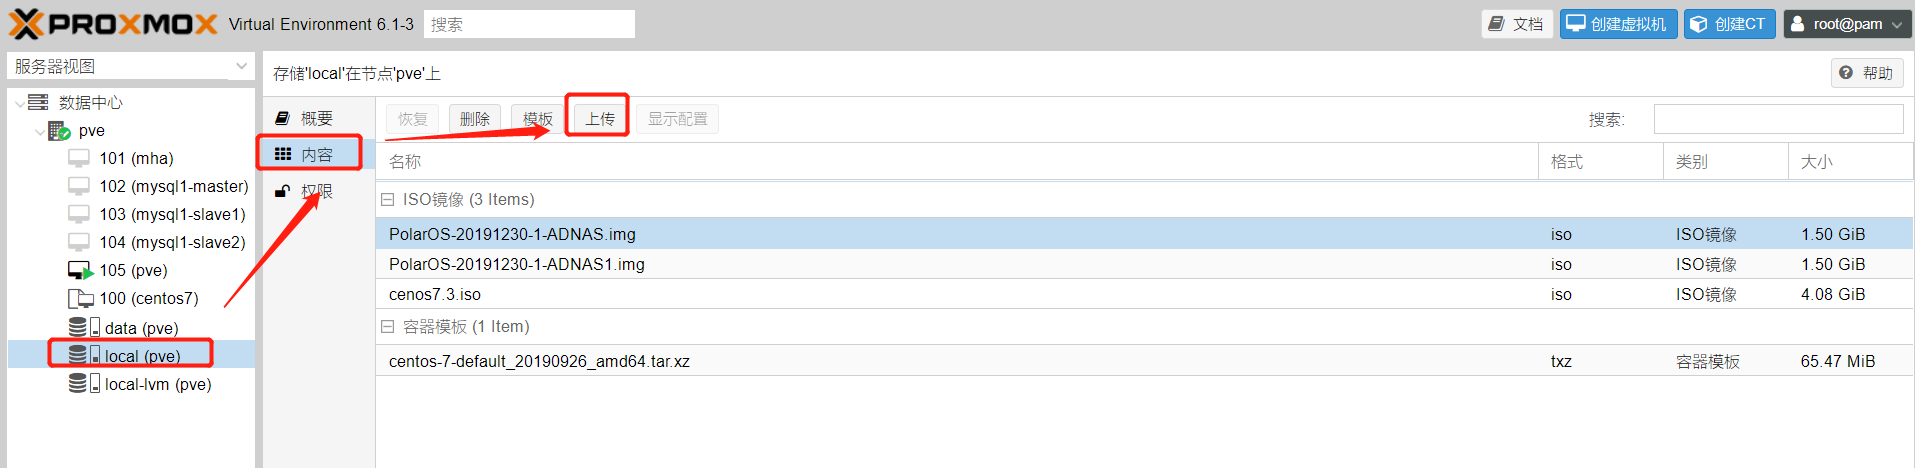1915x468 pixels.
Task: Select the cenos7.3.iso row
Action: [x=435, y=294]
